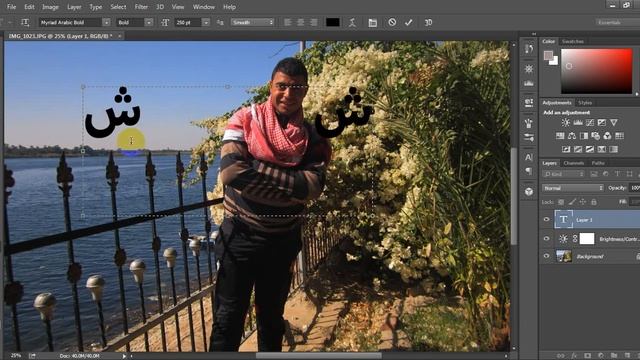
Task: Add a Color Balance adjustment
Action: [572, 136]
